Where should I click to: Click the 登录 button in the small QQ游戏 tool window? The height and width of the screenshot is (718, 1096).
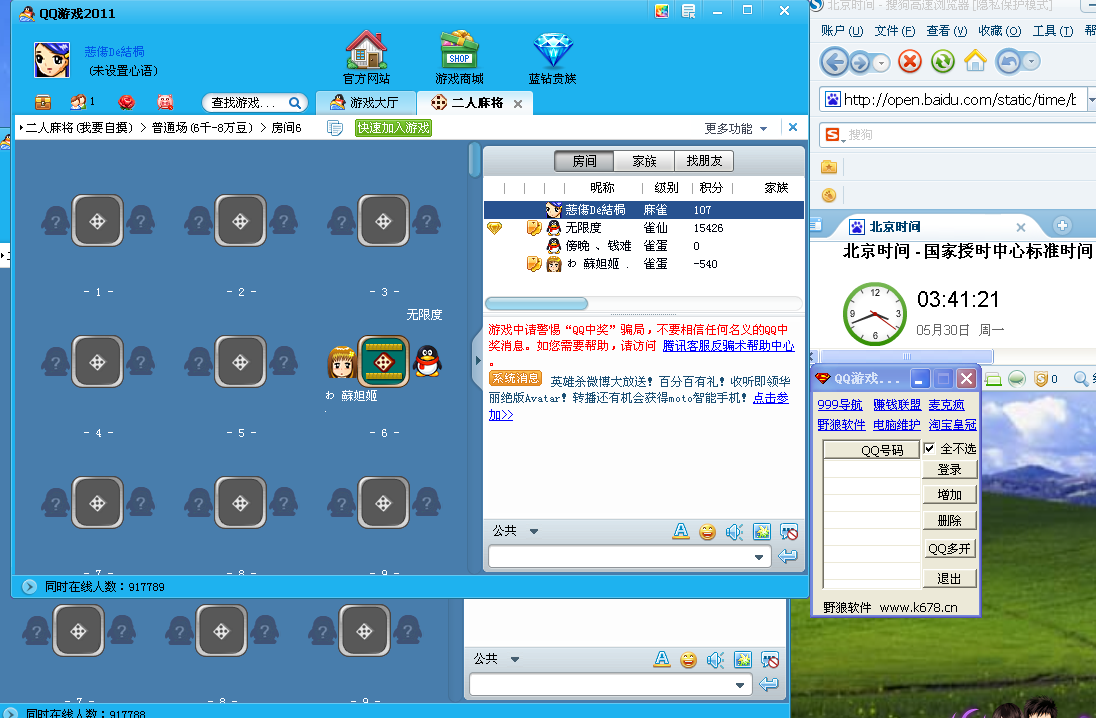949,470
